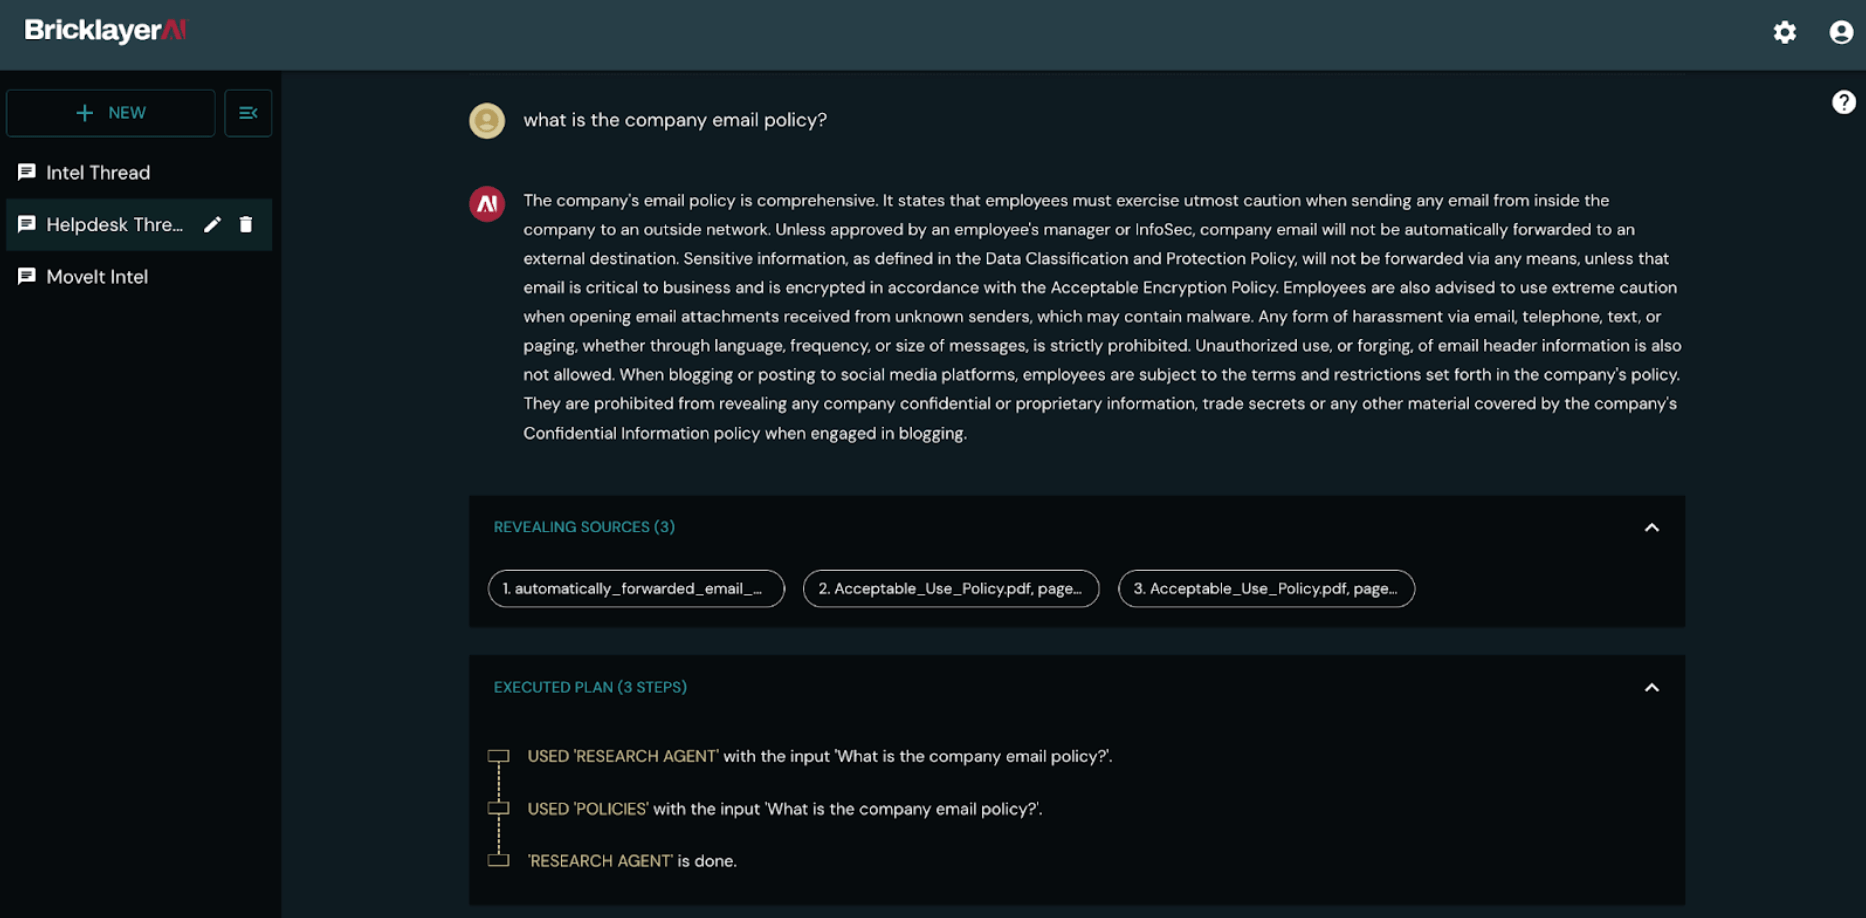Switch to the Intel Thread conversation

[98, 172]
